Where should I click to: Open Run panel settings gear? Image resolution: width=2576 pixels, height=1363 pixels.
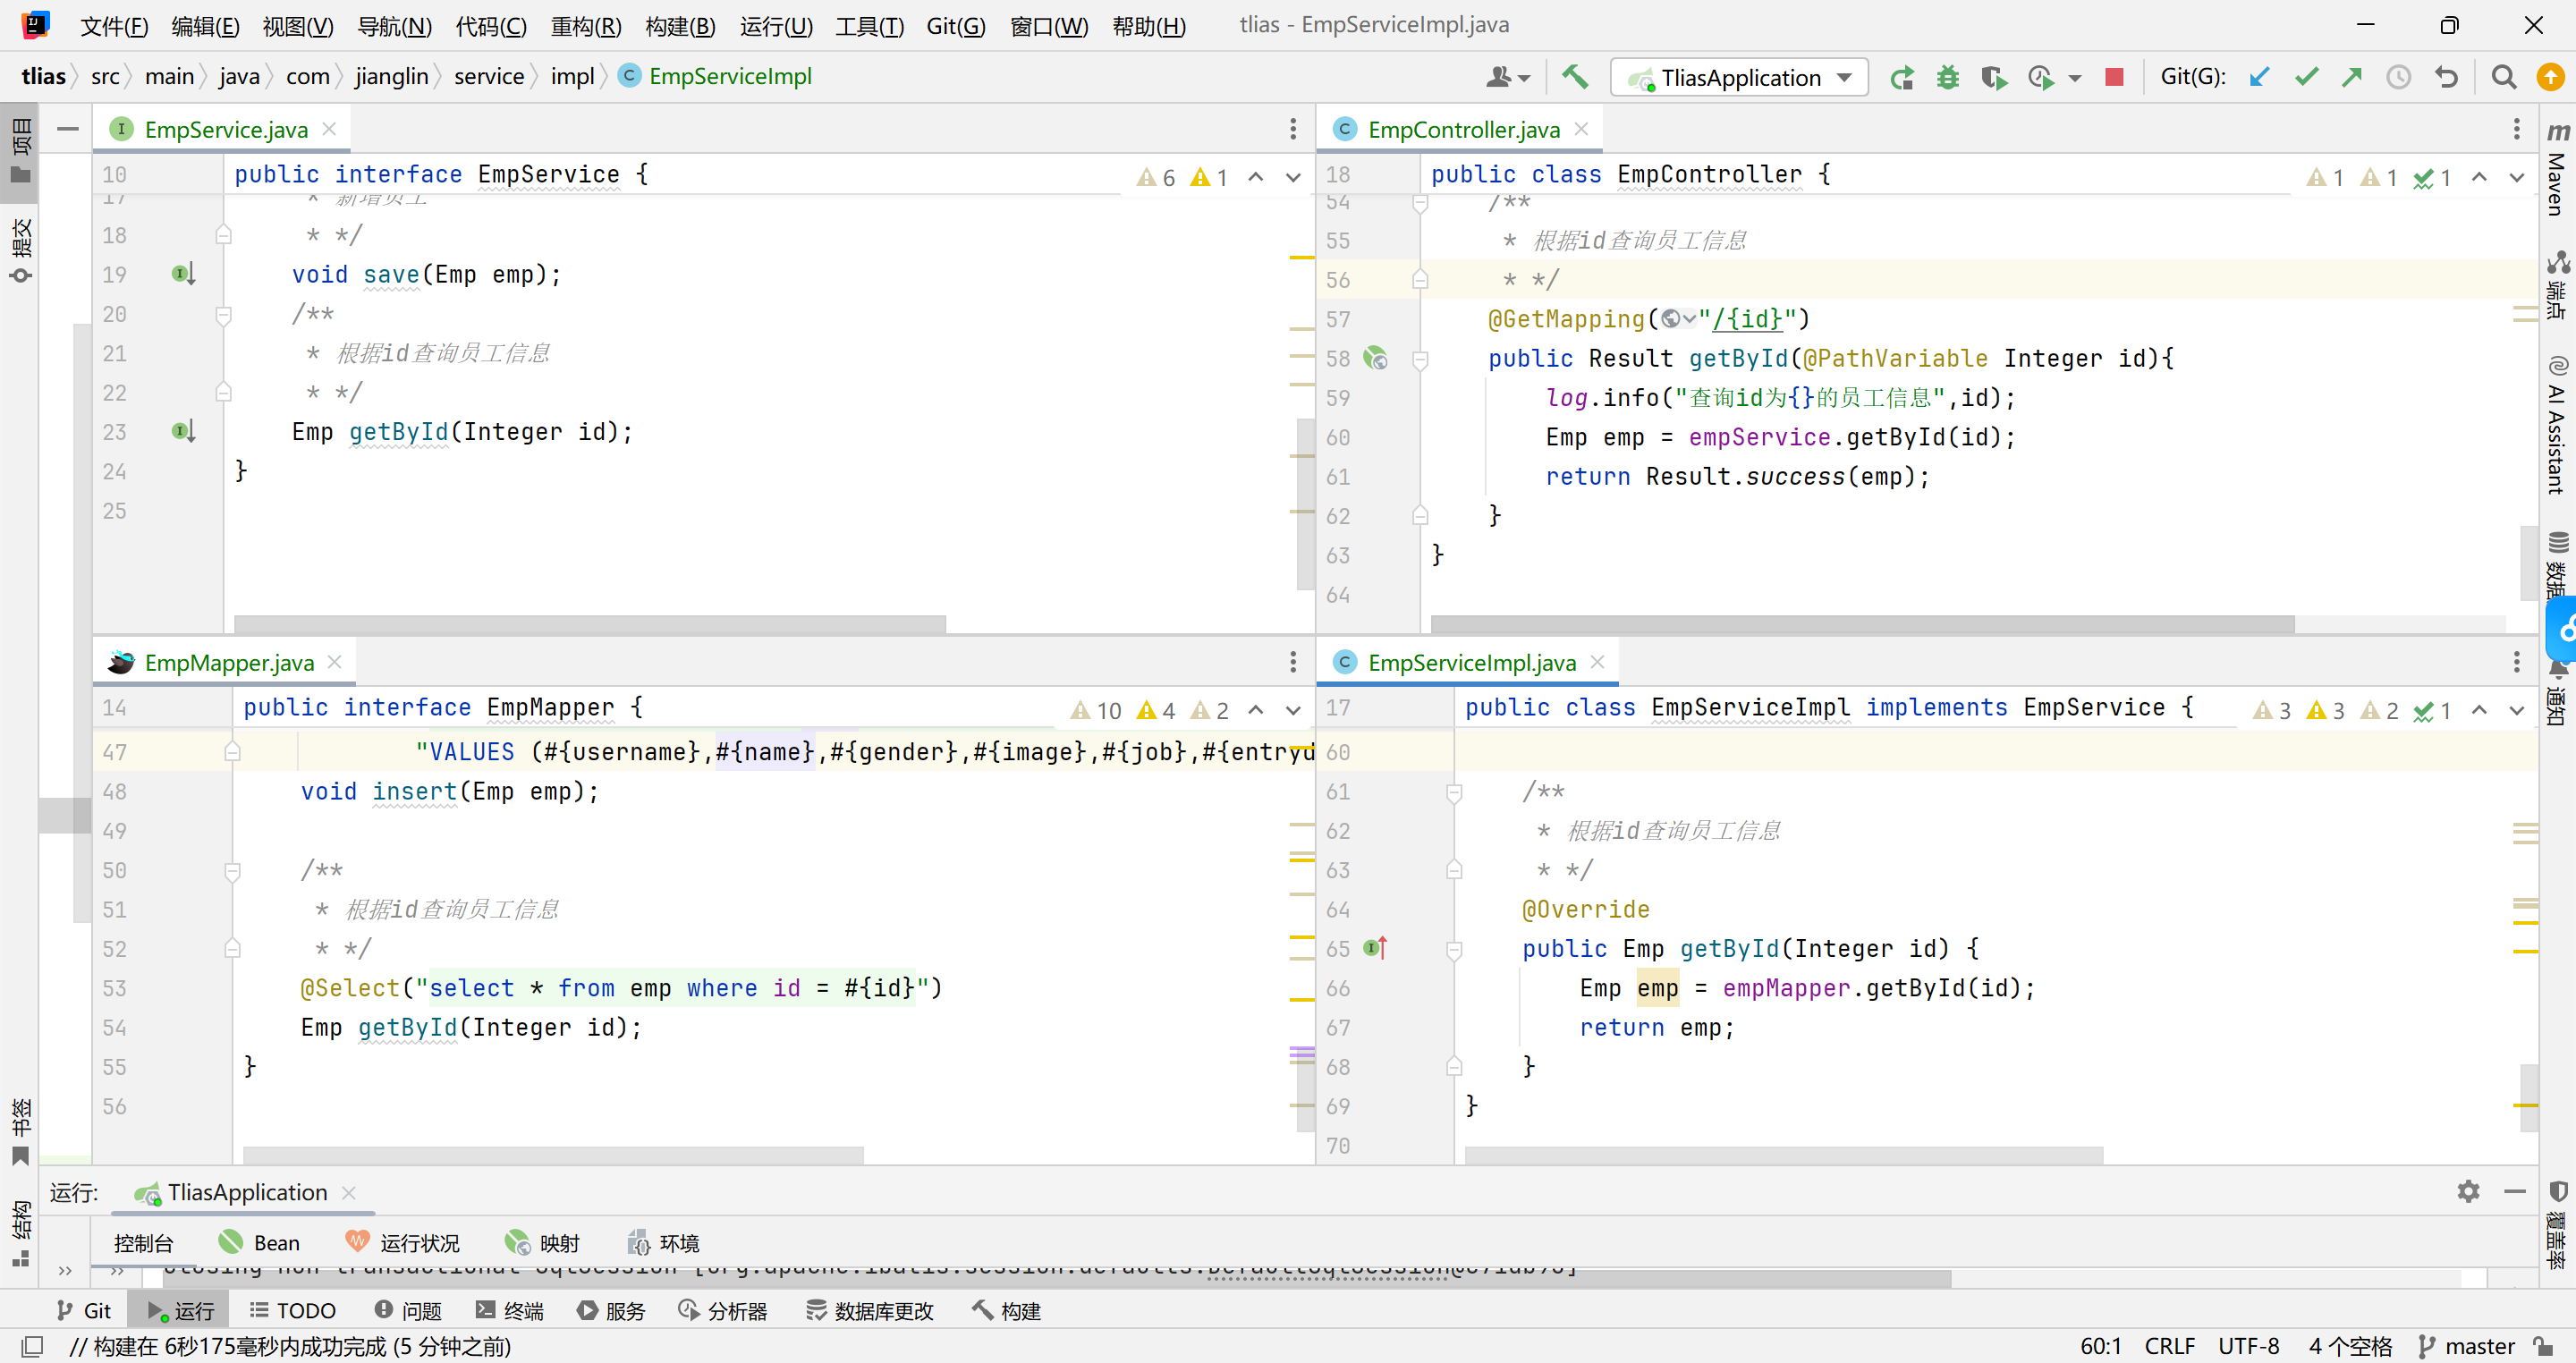[x=2468, y=1191]
